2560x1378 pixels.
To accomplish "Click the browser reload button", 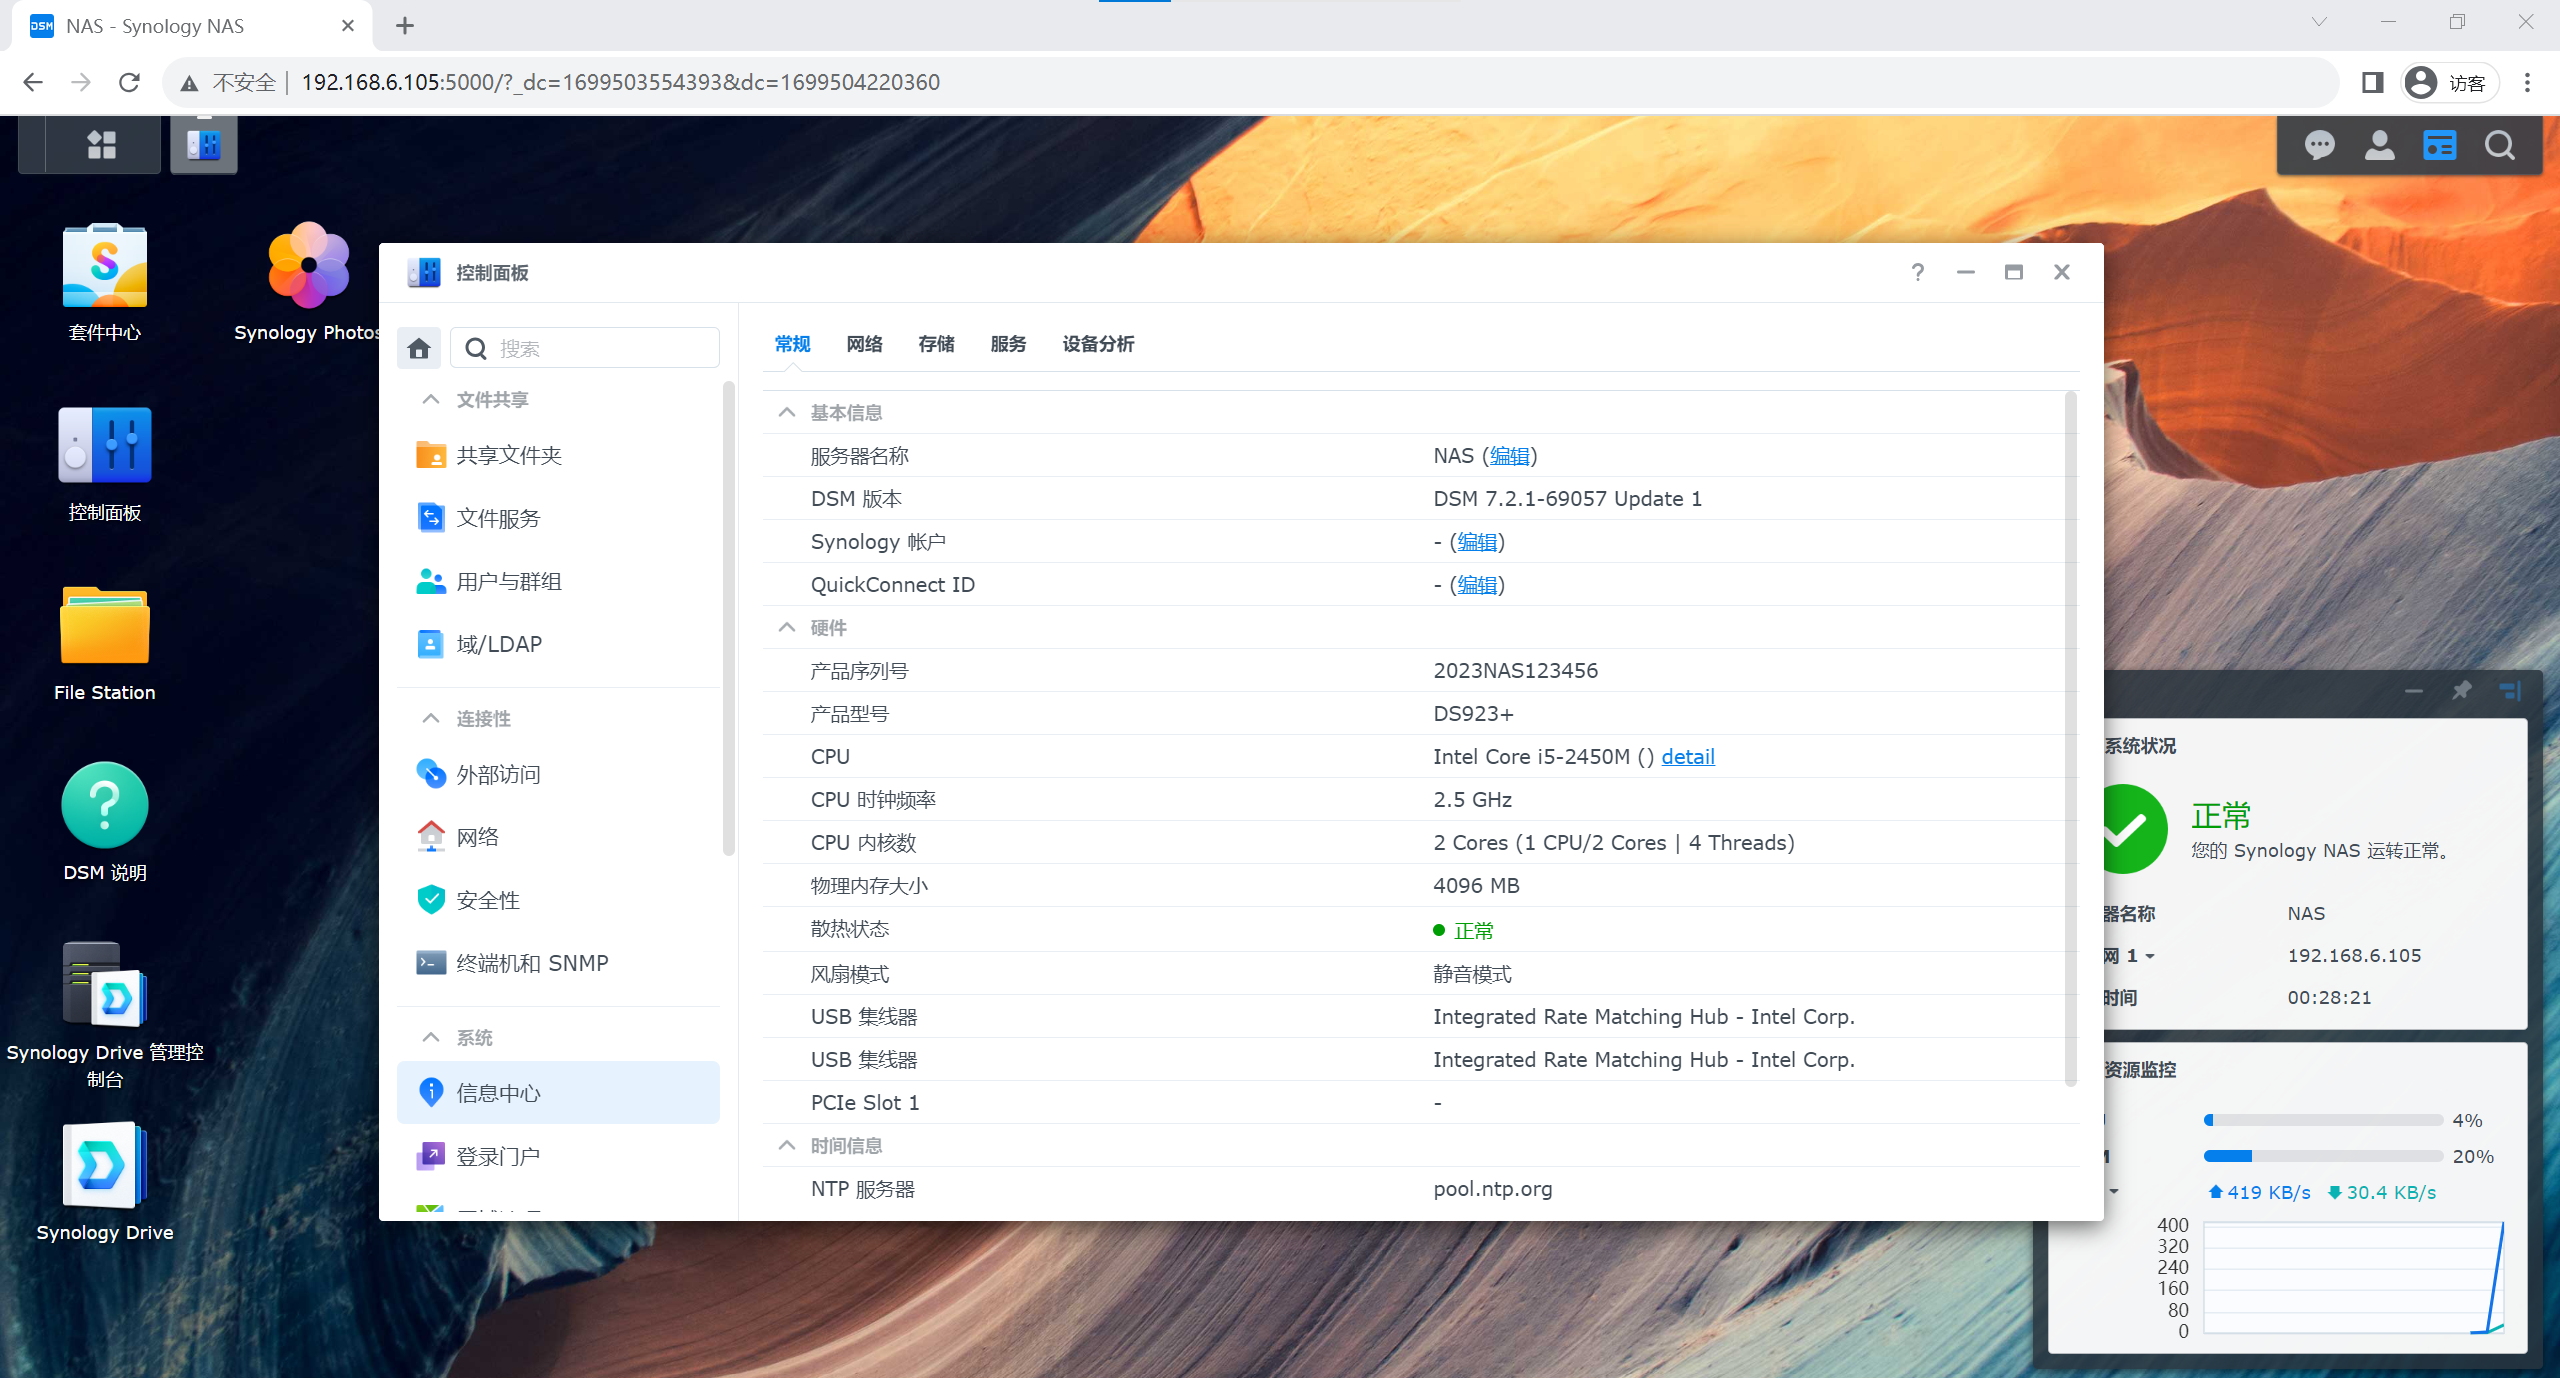I will click(x=129, y=82).
